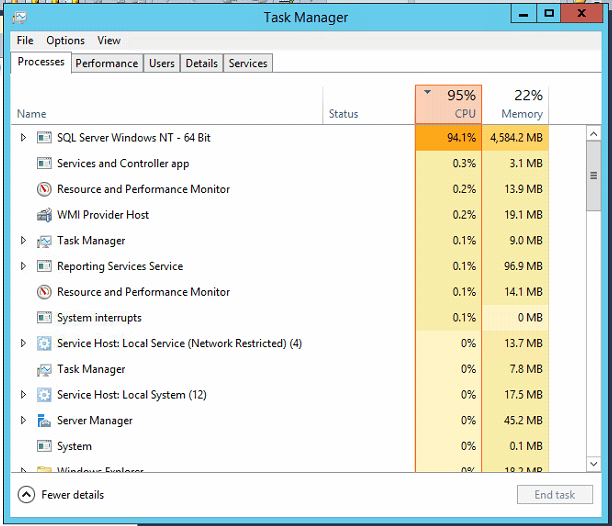This screenshot has width=612, height=526.
Task: Click the Service Host Local System gear icon
Action: (44, 395)
